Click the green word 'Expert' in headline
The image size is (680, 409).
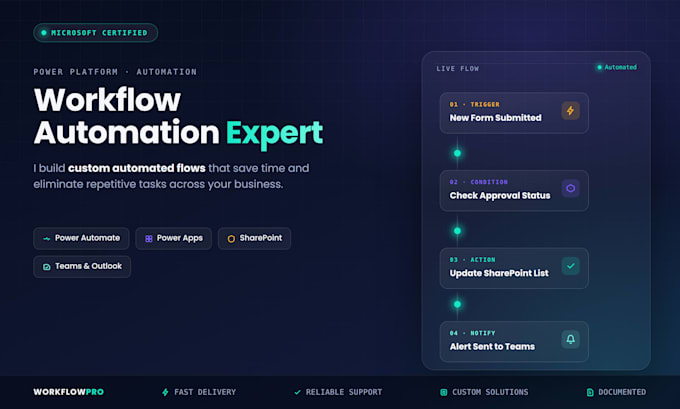coord(275,133)
